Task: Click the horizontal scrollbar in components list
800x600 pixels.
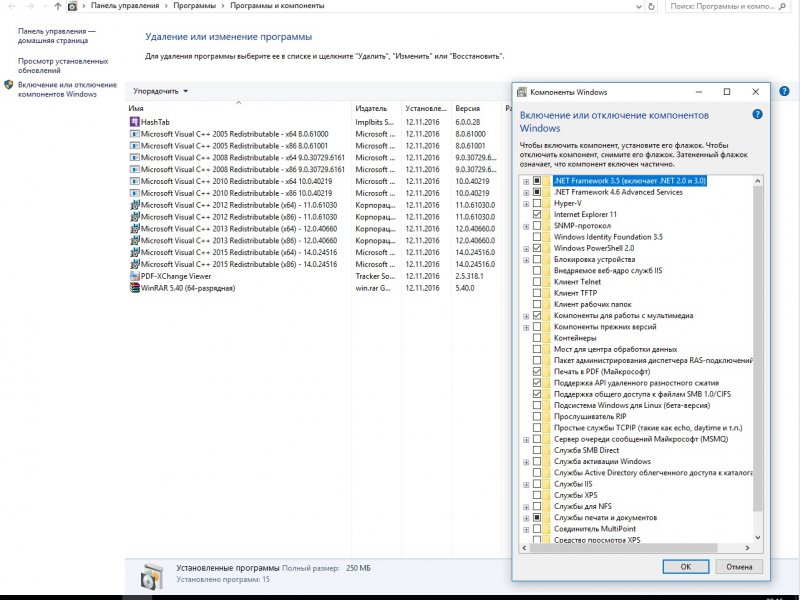Action: pyautogui.click(x=623, y=547)
